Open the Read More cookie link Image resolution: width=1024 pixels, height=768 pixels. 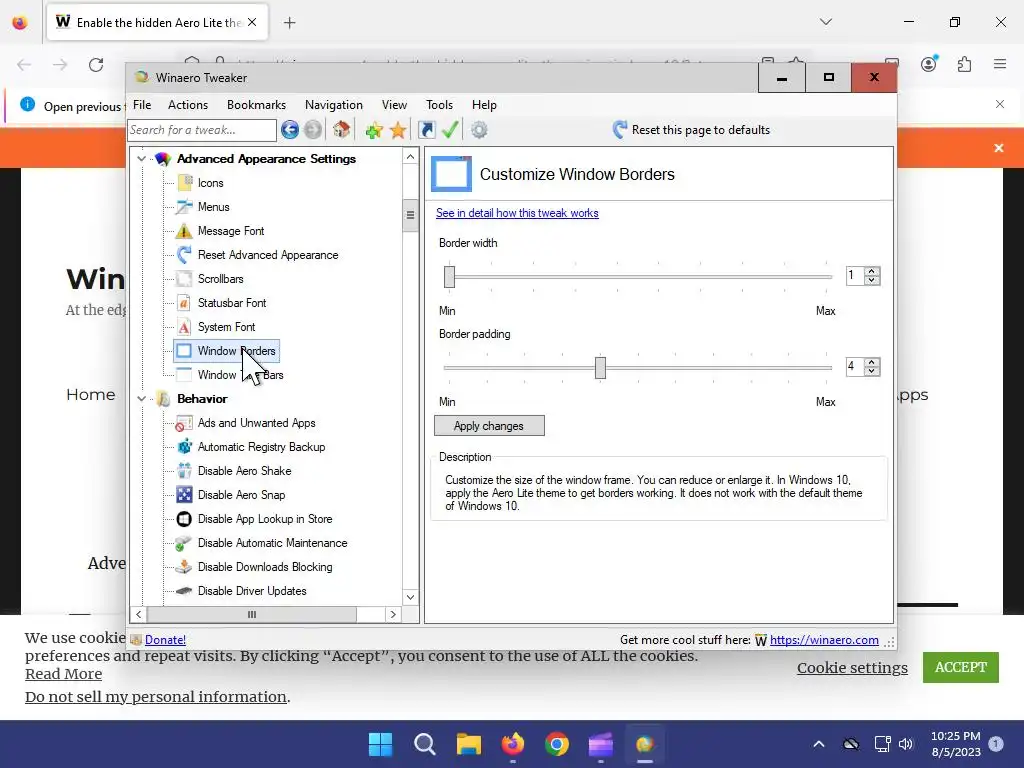pyautogui.click(x=63, y=674)
